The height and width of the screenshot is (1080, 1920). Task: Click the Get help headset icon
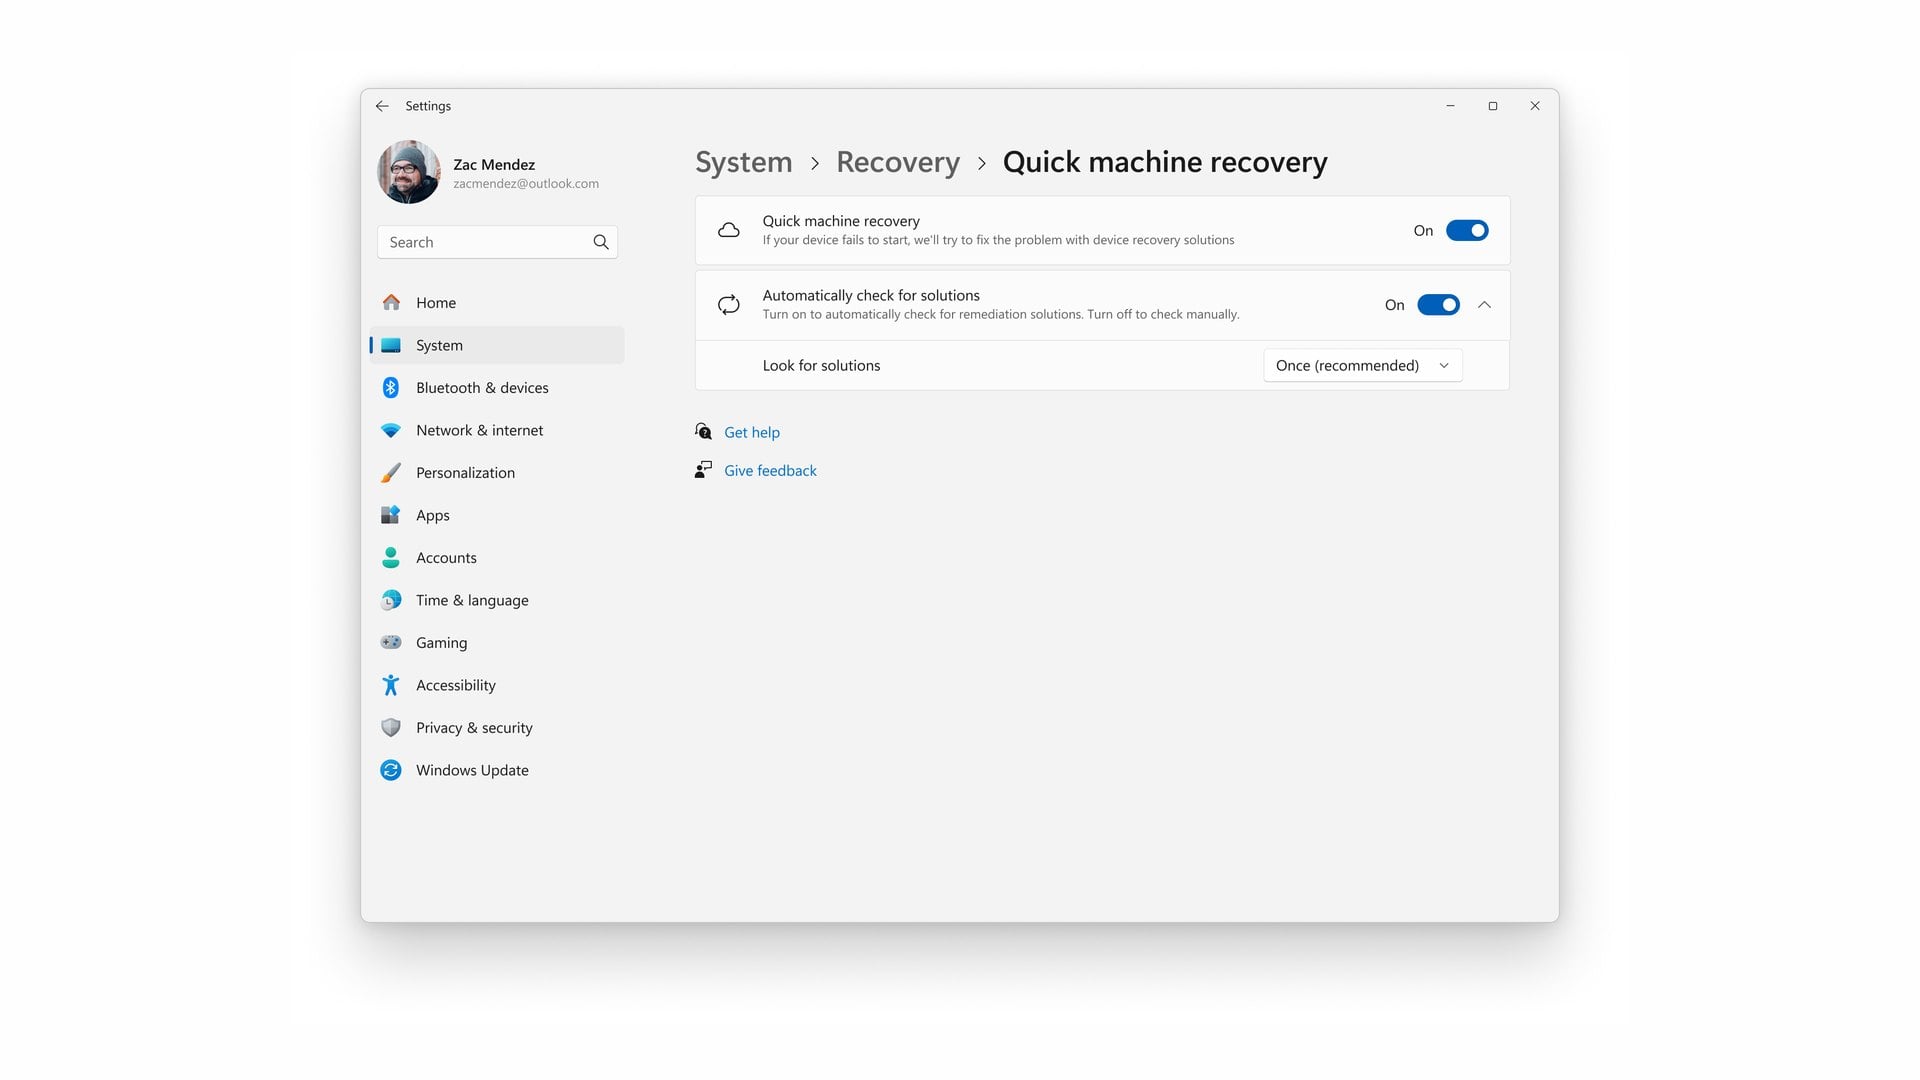coord(704,431)
